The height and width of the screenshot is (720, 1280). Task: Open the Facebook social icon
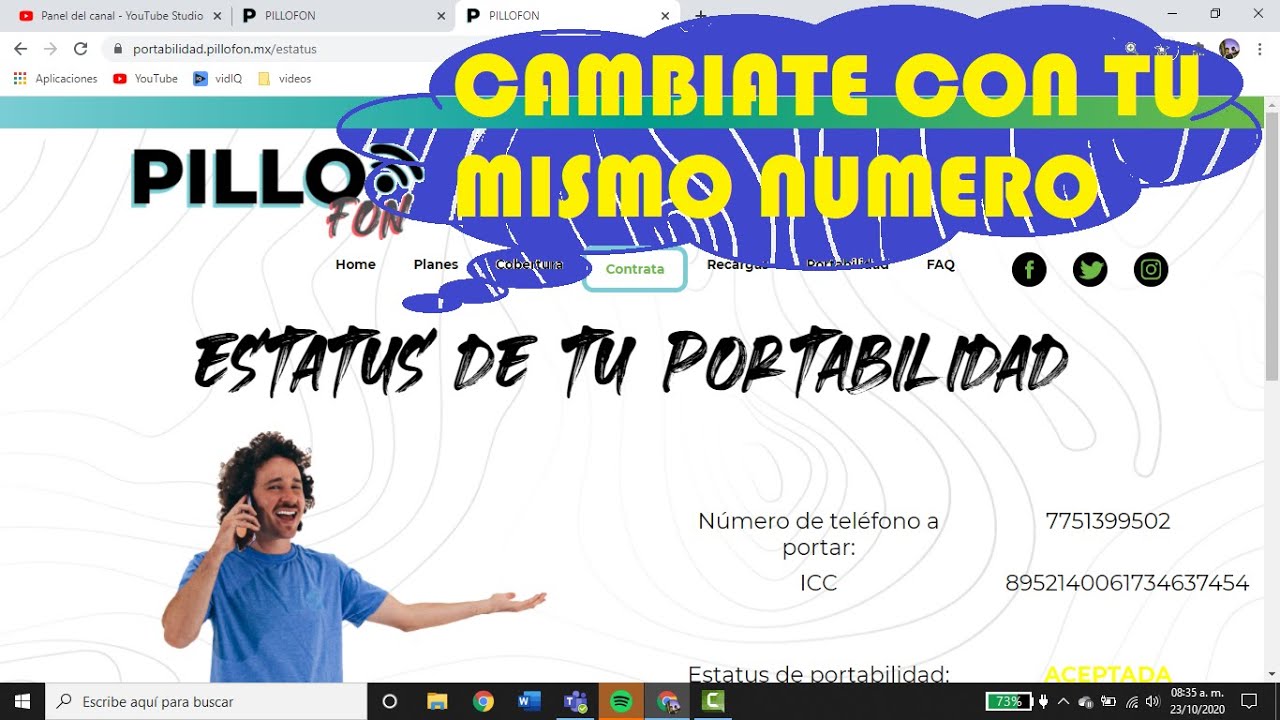click(1029, 270)
